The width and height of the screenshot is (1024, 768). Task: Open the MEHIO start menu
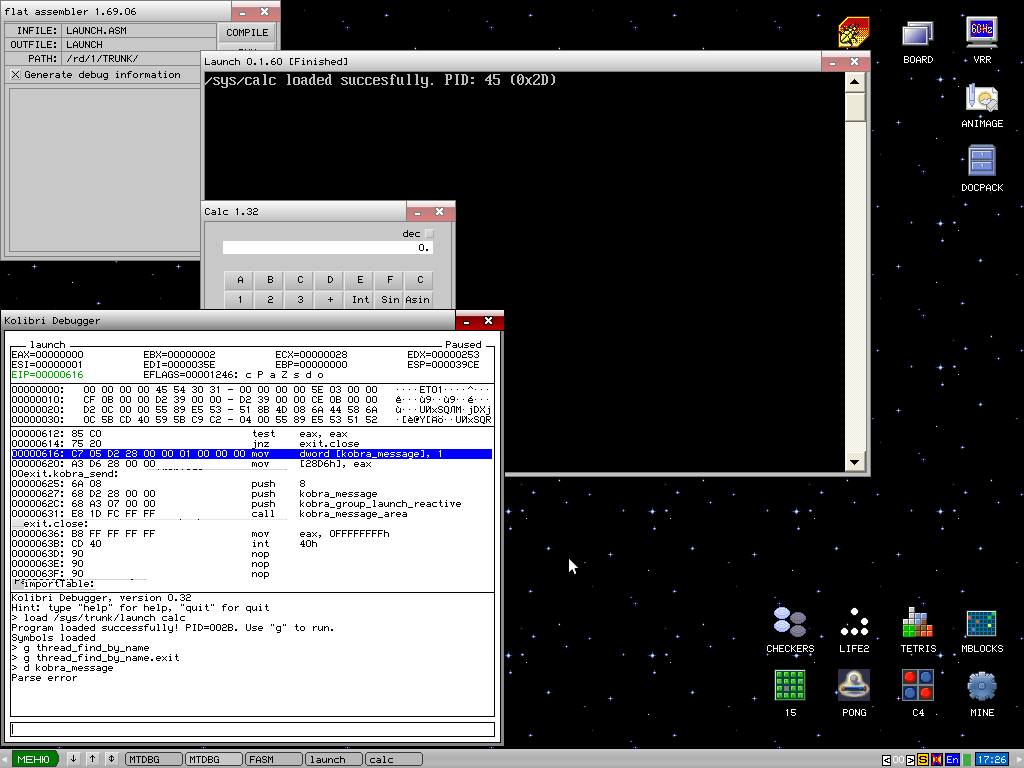tap(33, 760)
